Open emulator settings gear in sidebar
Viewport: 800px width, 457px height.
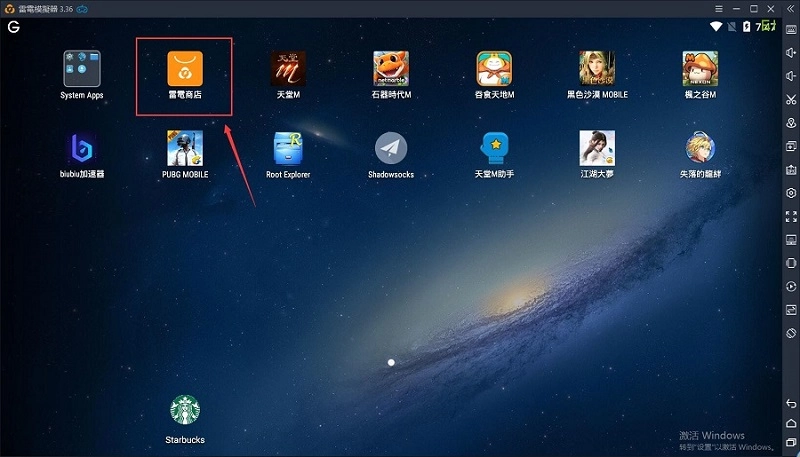(791, 193)
